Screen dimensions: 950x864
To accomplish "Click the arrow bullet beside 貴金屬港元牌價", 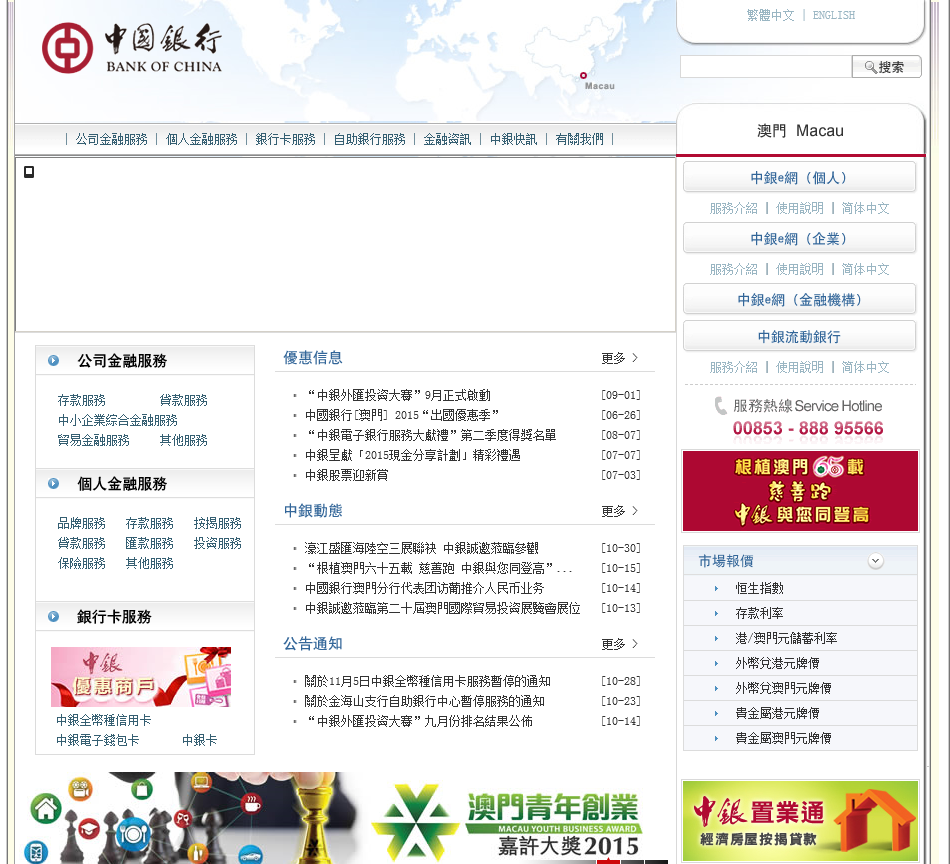I will click(716, 714).
